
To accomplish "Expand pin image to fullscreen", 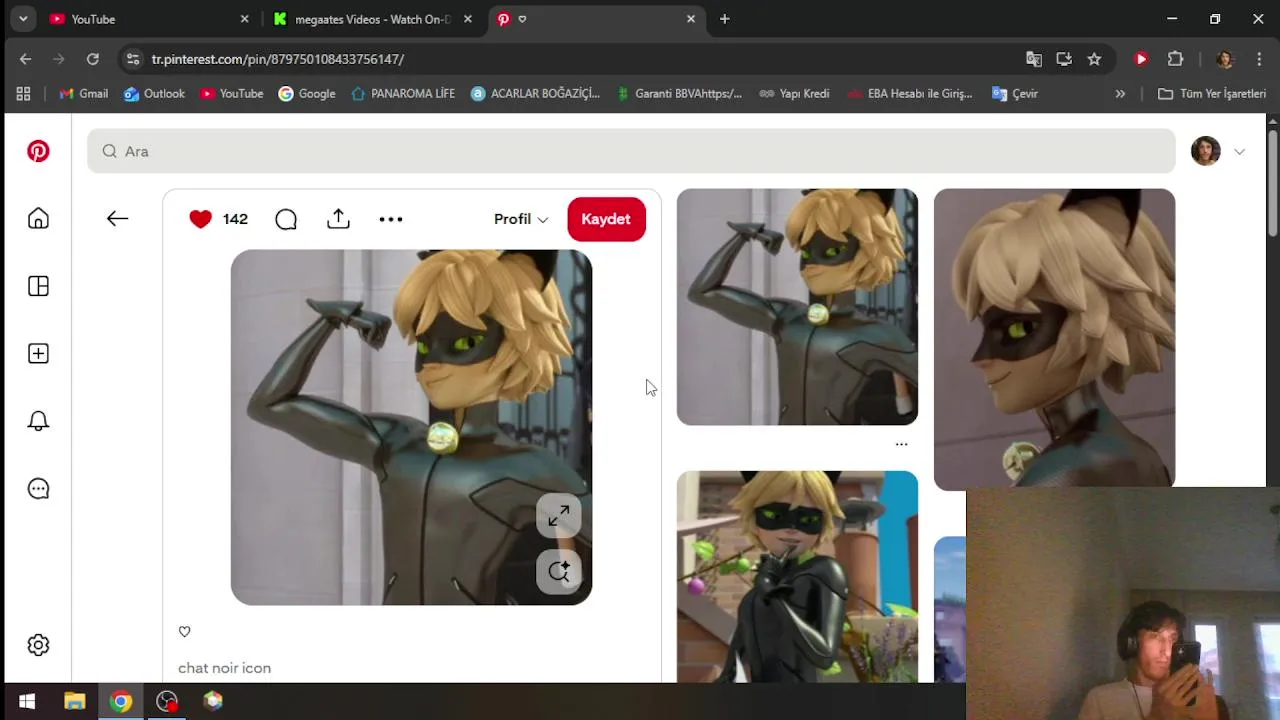I will [x=559, y=516].
